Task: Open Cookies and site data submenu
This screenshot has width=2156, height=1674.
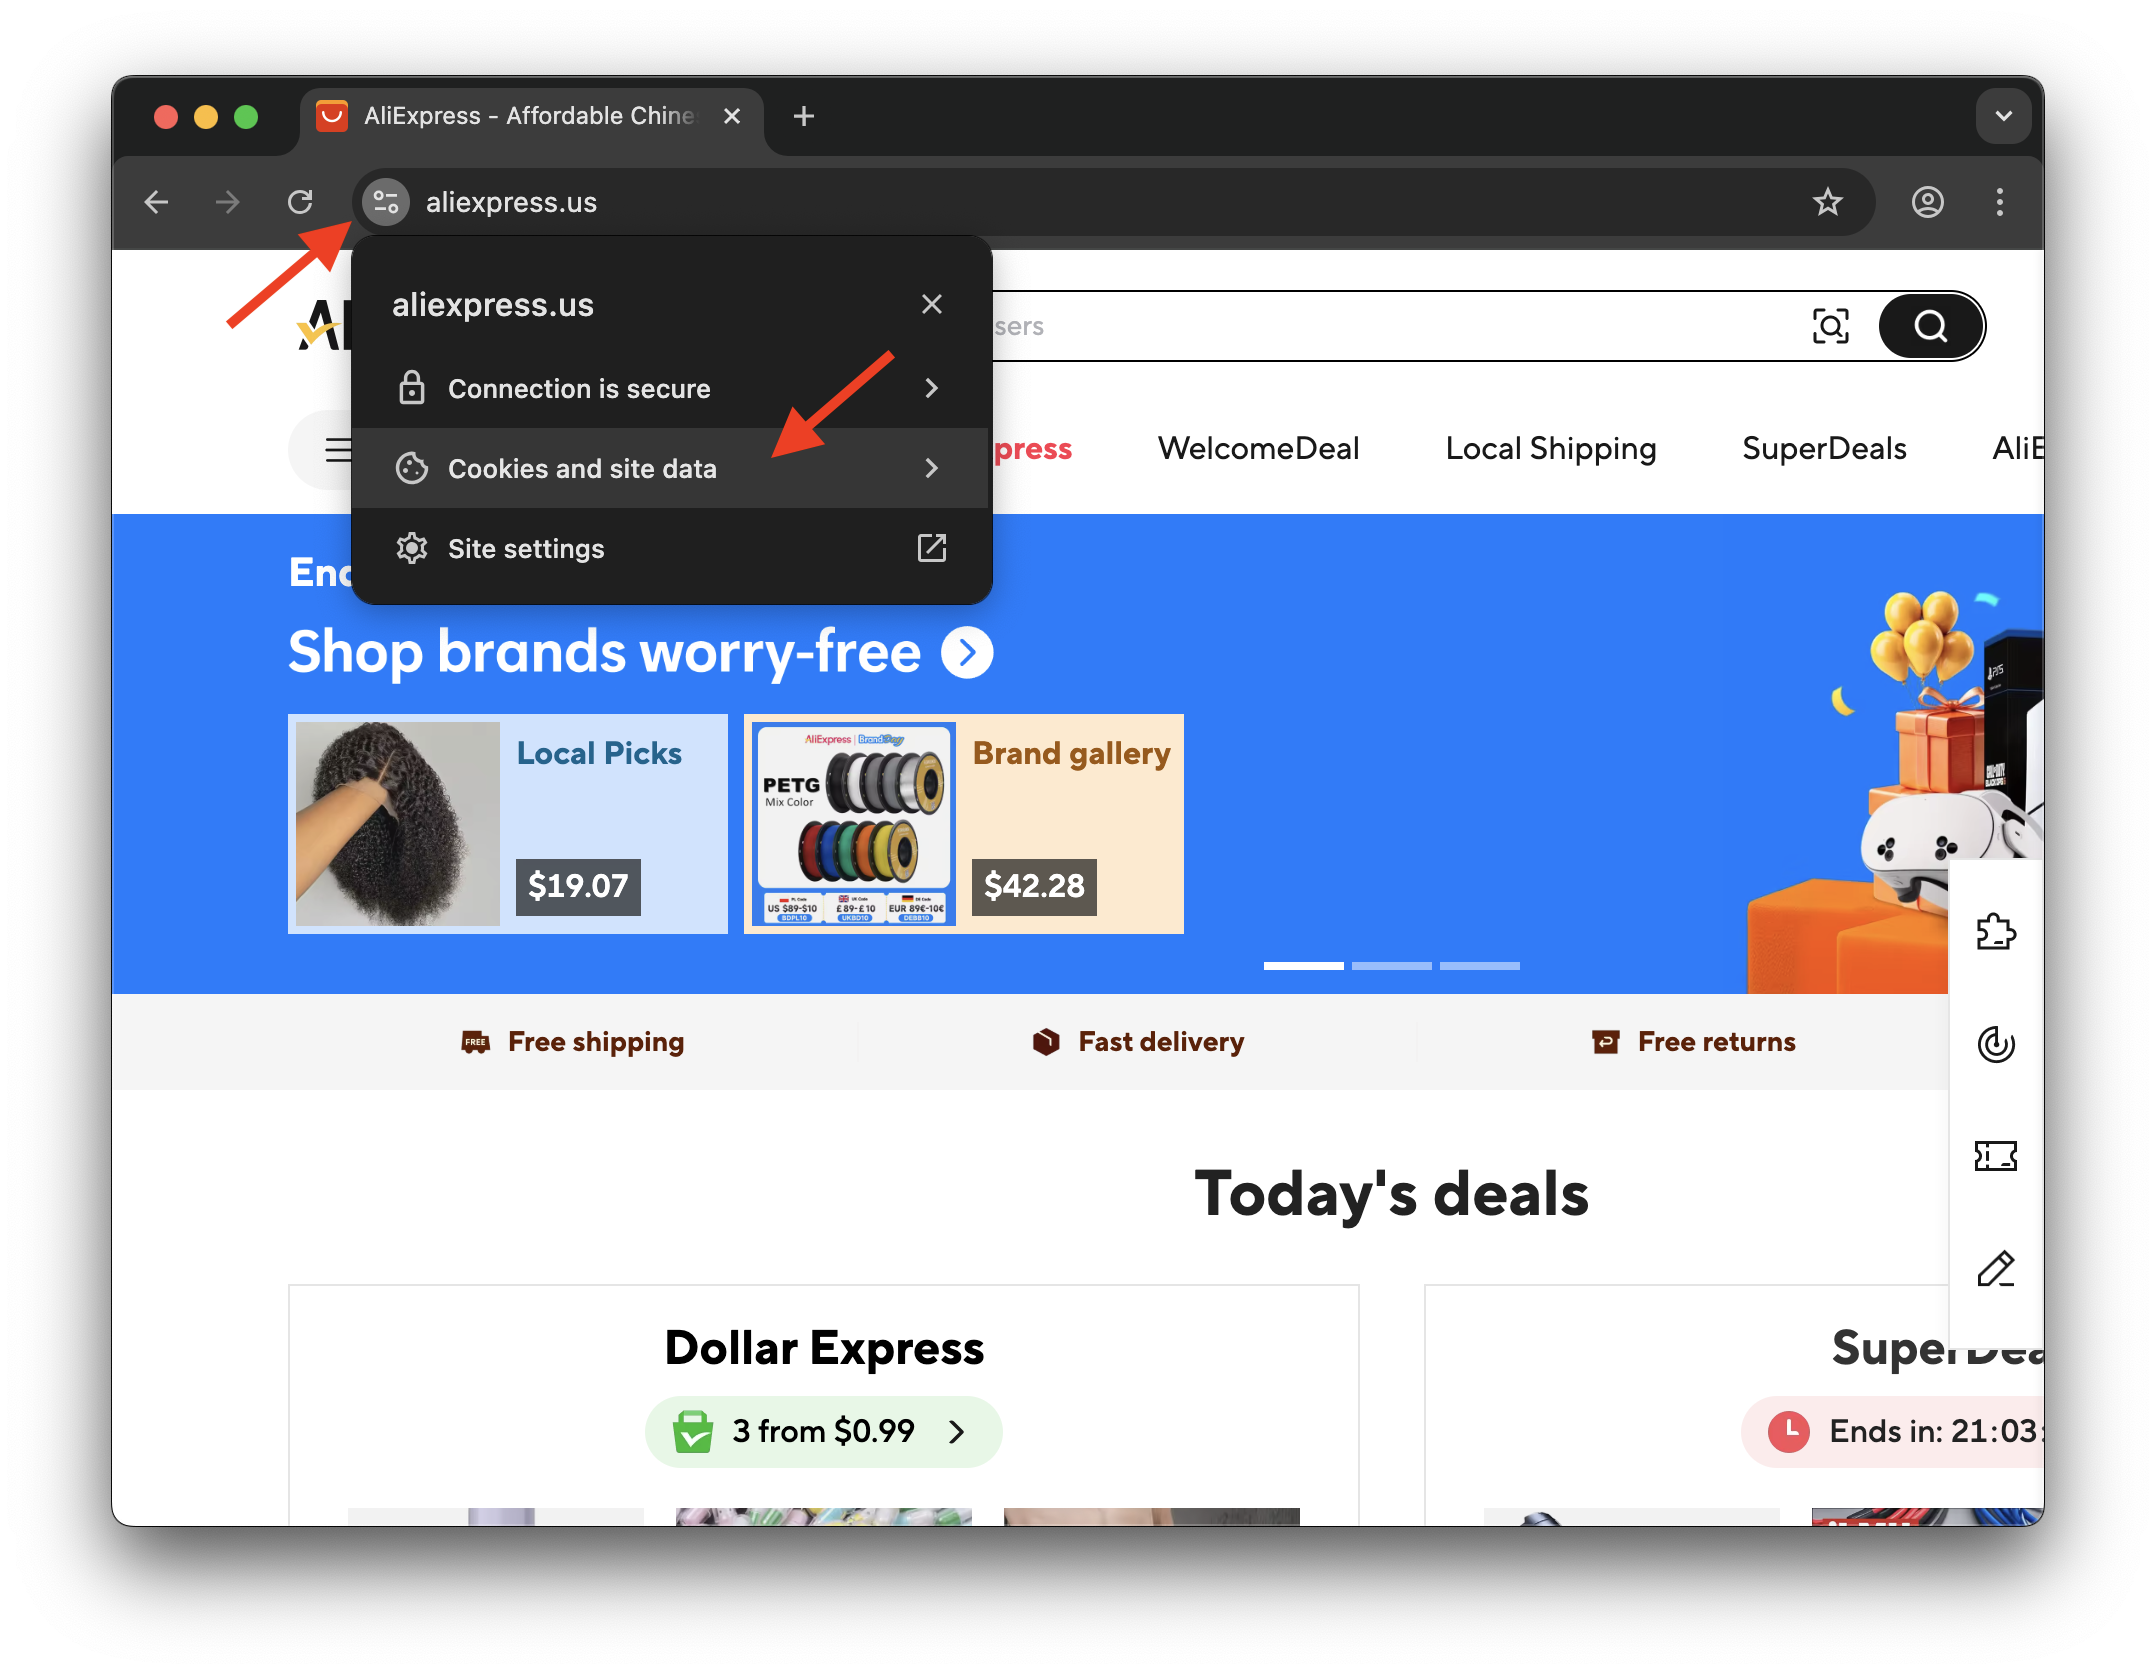Action: pyautogui.click(x=670, y=468)
